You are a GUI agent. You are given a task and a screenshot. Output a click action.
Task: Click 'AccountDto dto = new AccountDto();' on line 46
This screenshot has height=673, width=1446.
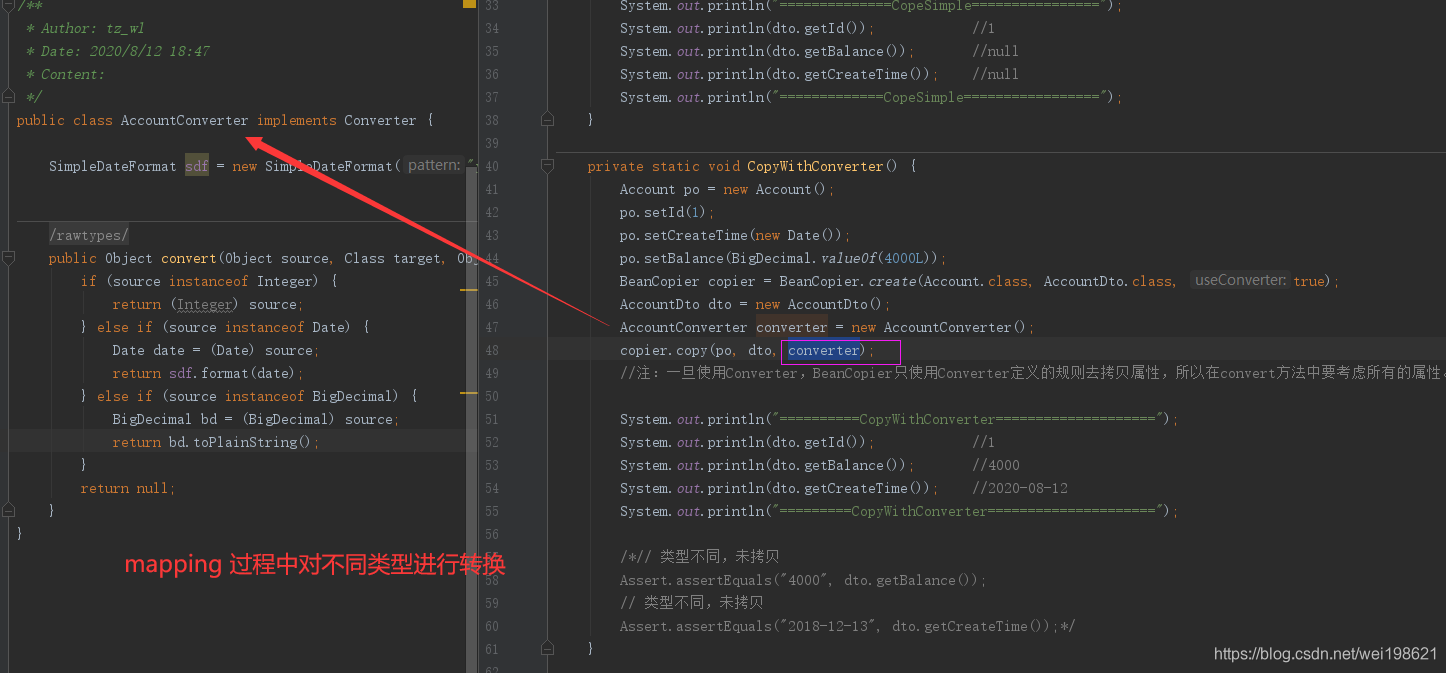point(755,304)
